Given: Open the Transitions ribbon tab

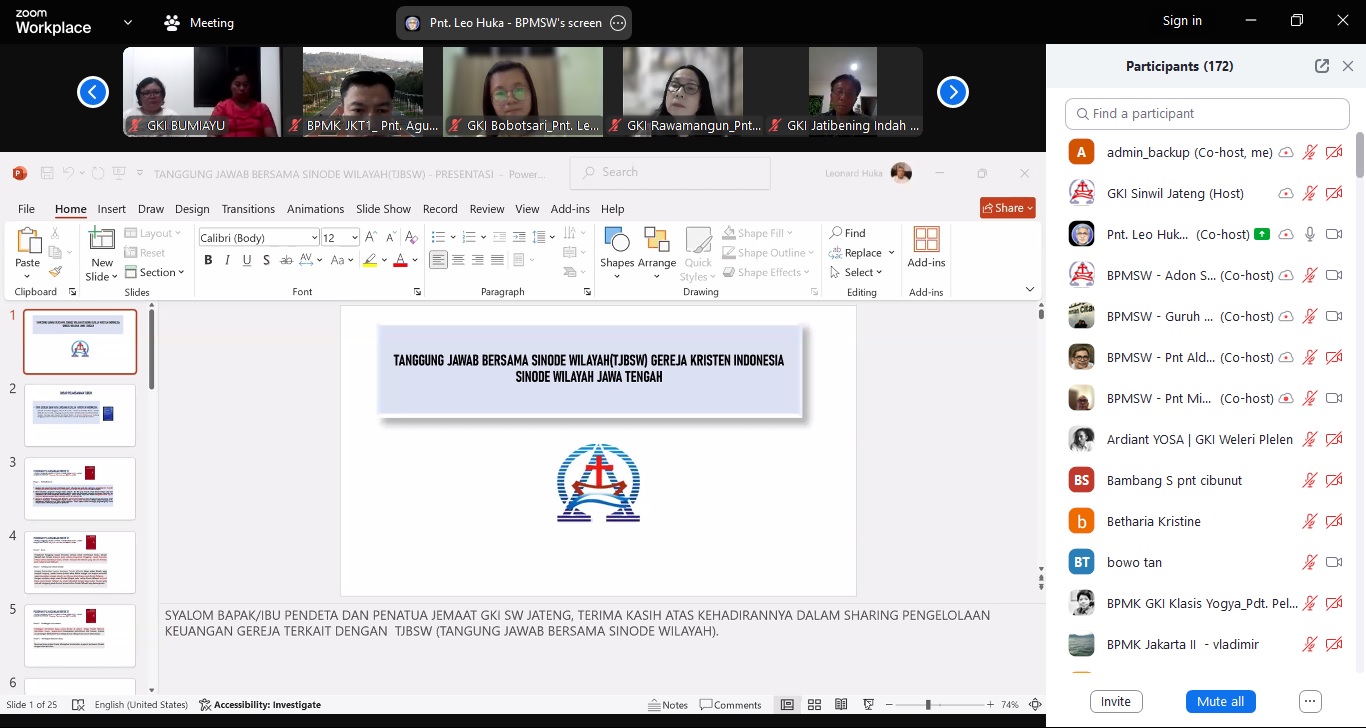Looking at the screenshot, I should point(248,209).
